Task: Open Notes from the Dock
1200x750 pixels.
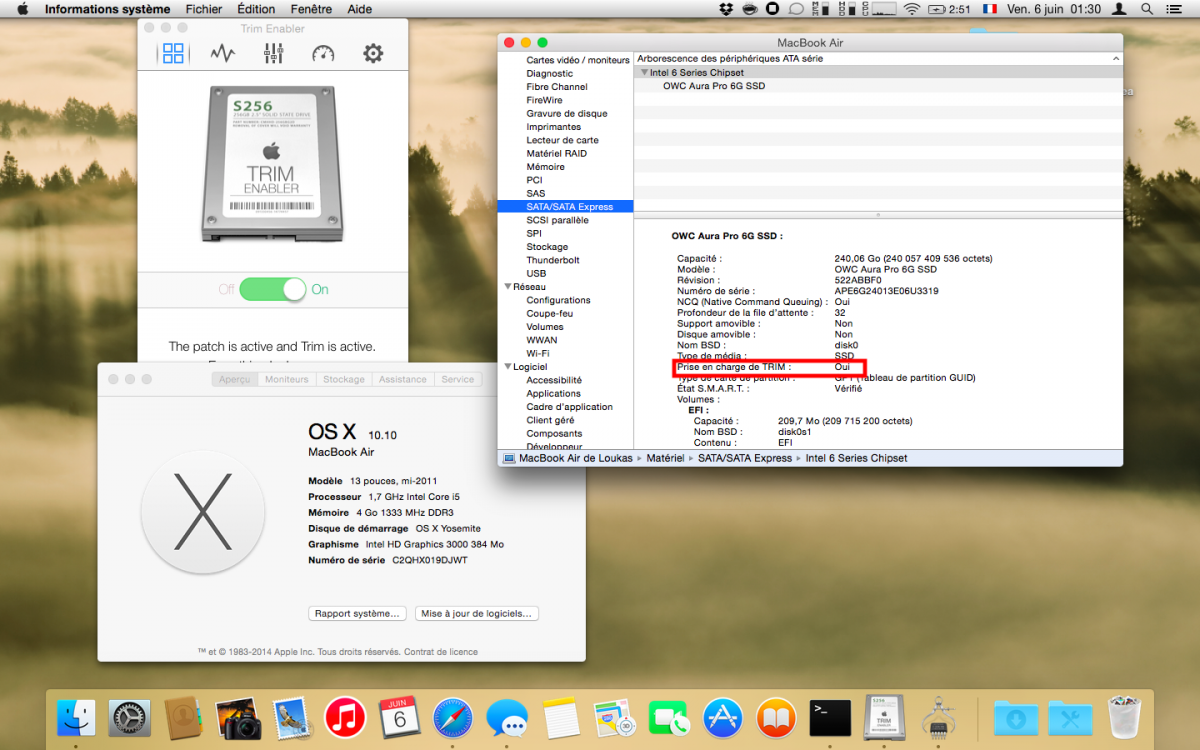Action: (x=562, y=717)
